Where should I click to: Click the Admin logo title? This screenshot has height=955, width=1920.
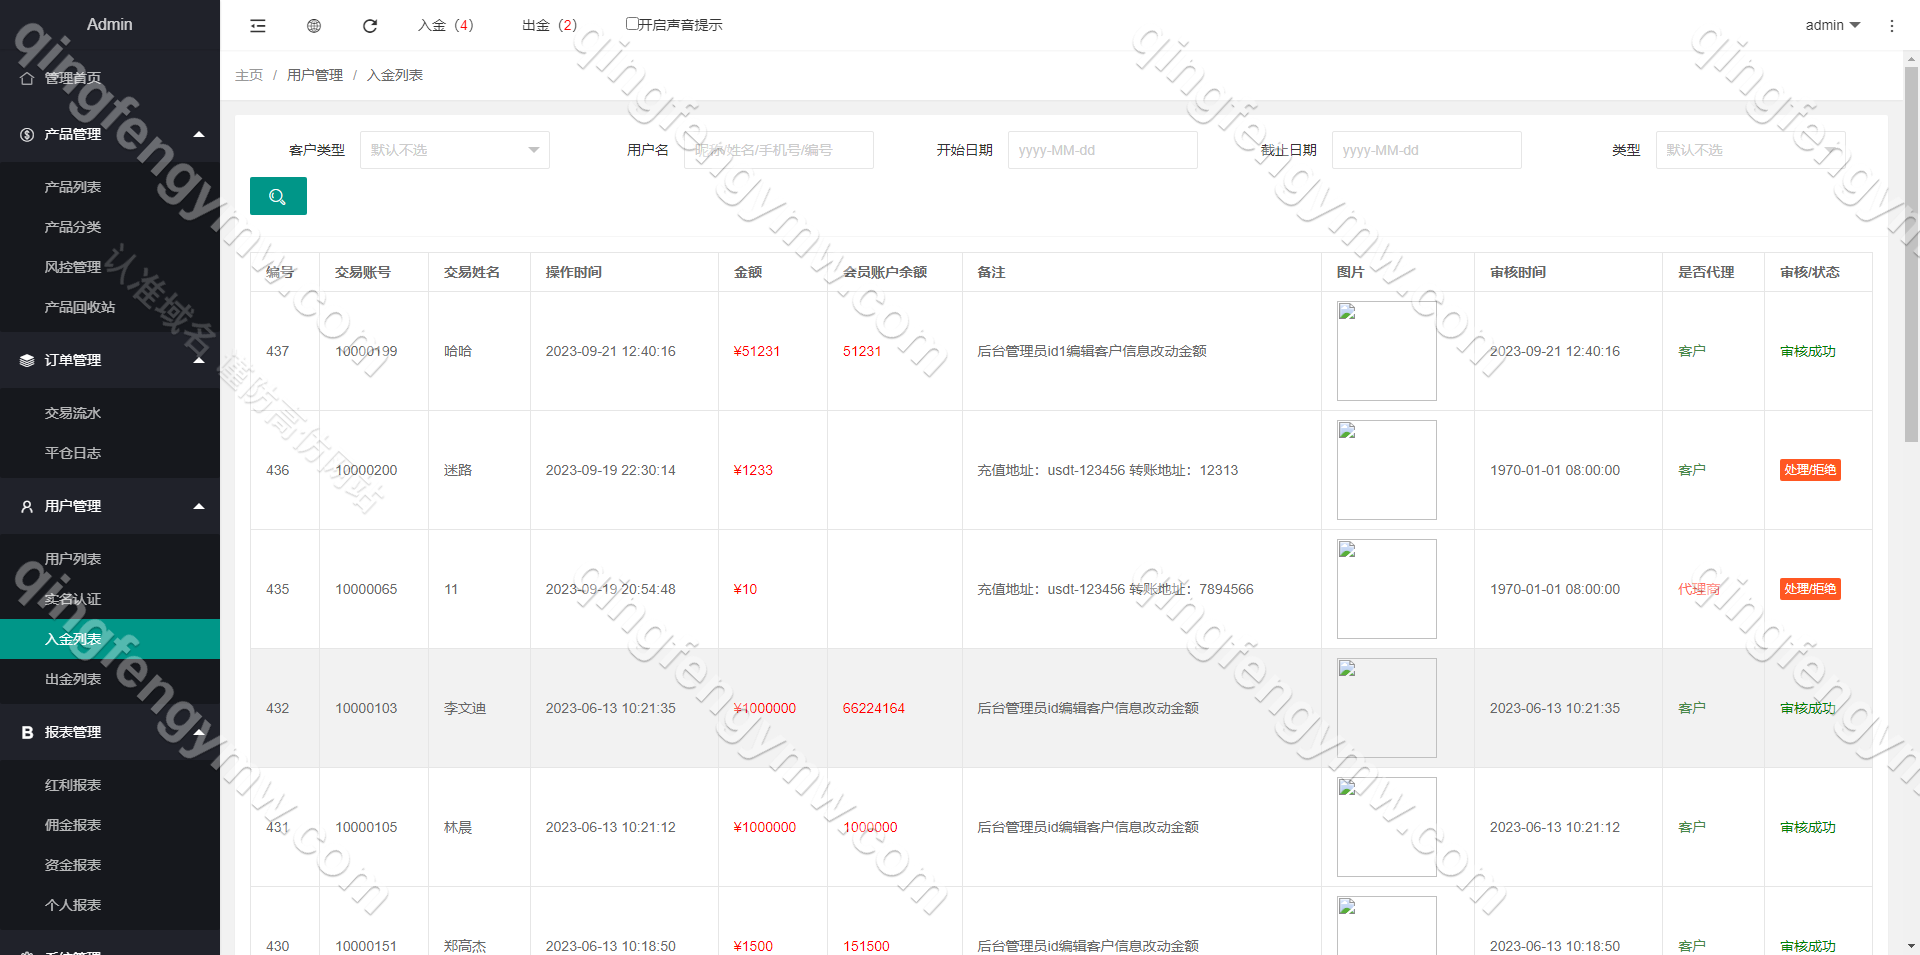tap(110, 24)
